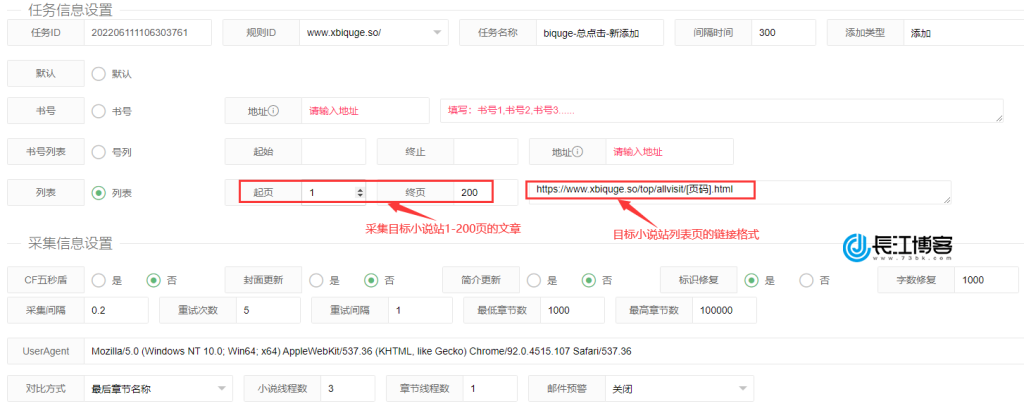Viewport: 1024px width, 406px height.
Task: Click the 起页 spinner arrows
Action: click(x=360, y=192)
